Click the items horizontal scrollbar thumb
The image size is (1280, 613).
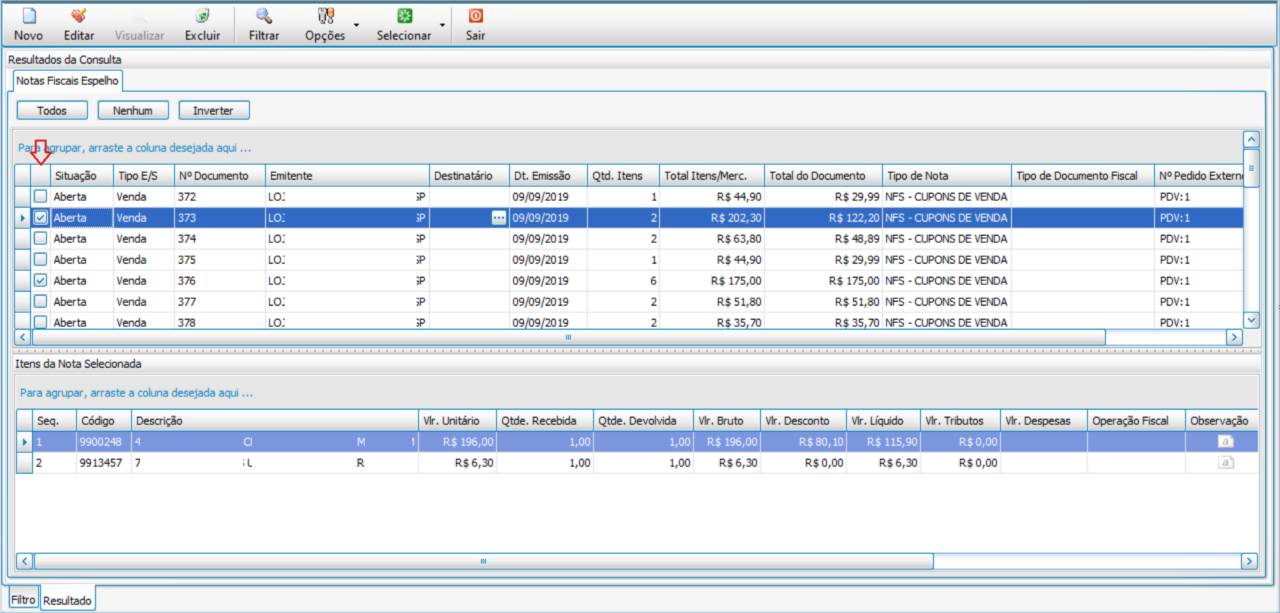(483, 562)
